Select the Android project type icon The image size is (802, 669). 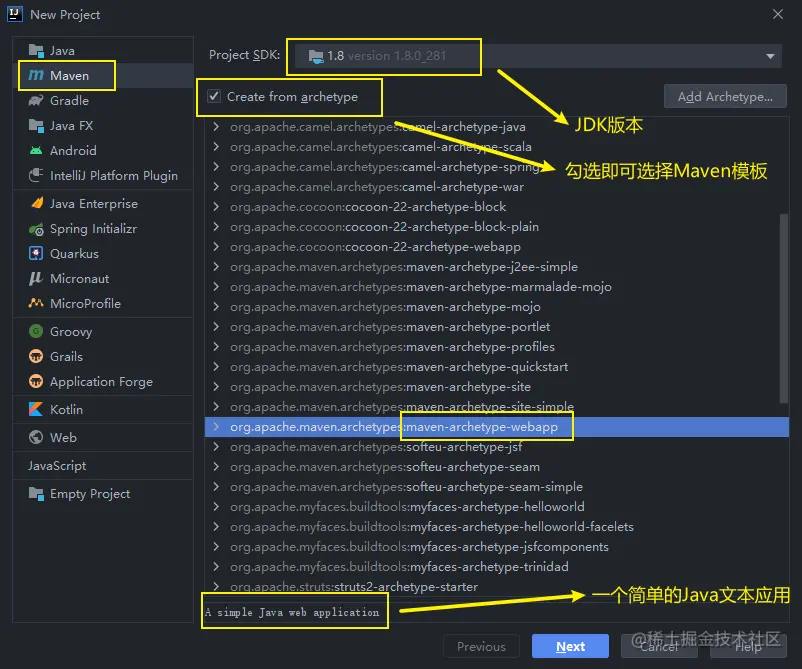point(38,150)
